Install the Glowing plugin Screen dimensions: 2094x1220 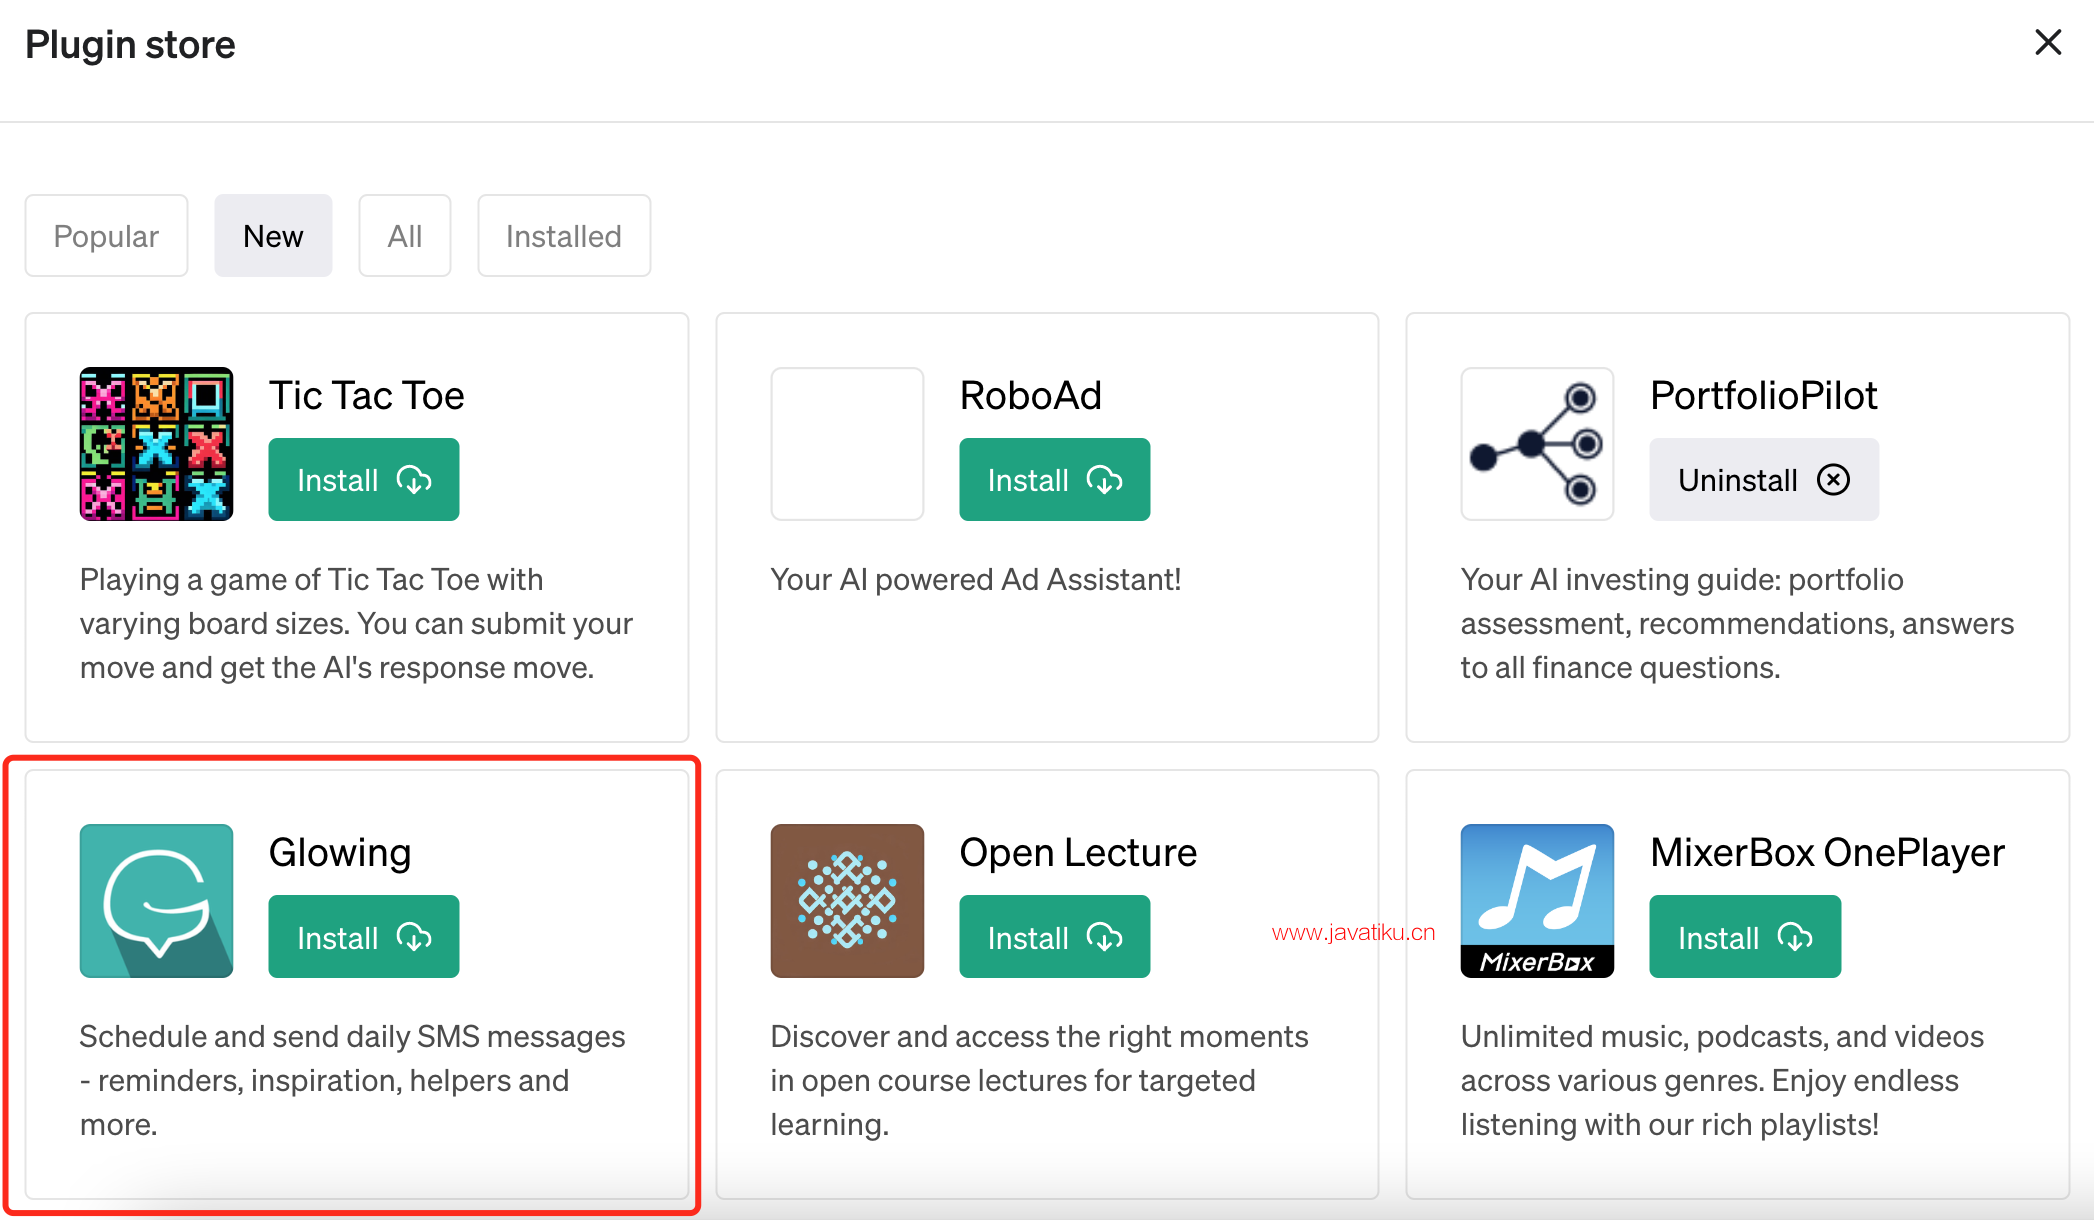point(364,937)
